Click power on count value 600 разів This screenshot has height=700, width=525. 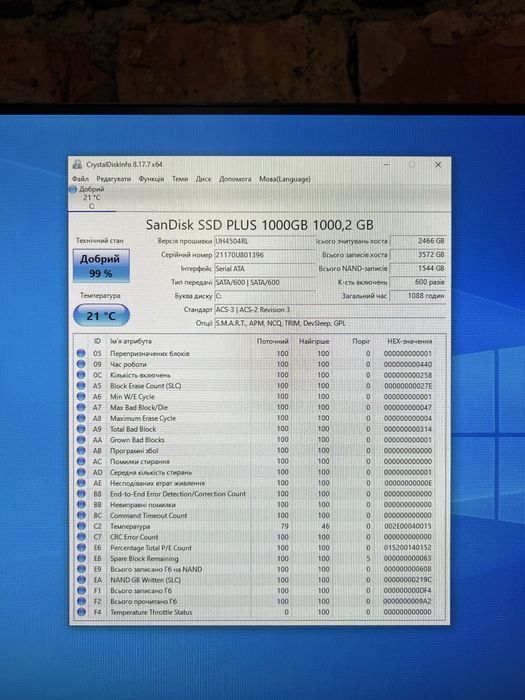tap(418, 282)
